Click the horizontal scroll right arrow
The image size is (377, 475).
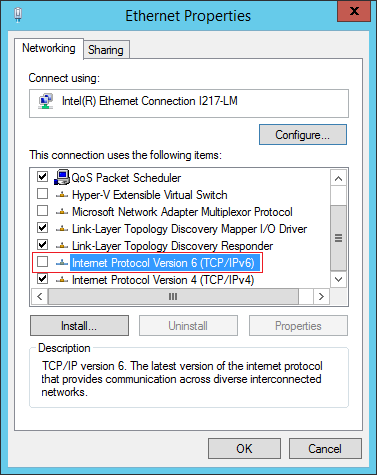pyautogui.click(x=321, y=297)
